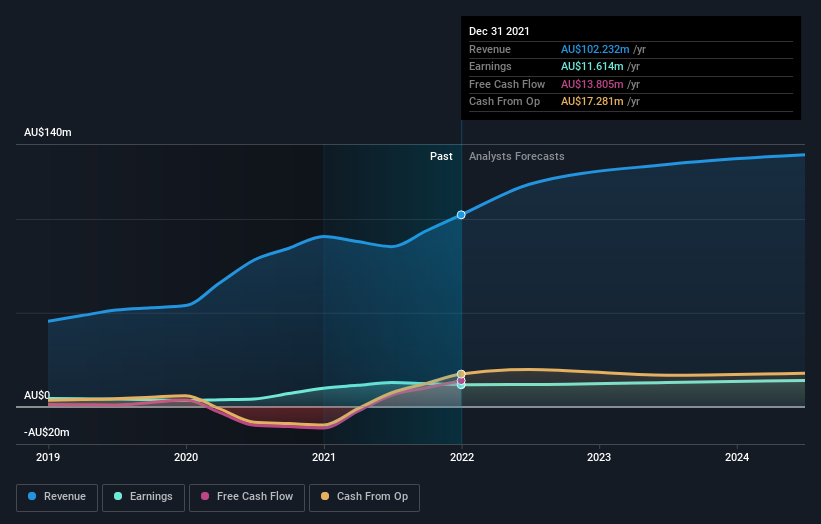821x524 pixels.
Task: Click the Earnings marker dot at 2022
Action: click(461, 385)
